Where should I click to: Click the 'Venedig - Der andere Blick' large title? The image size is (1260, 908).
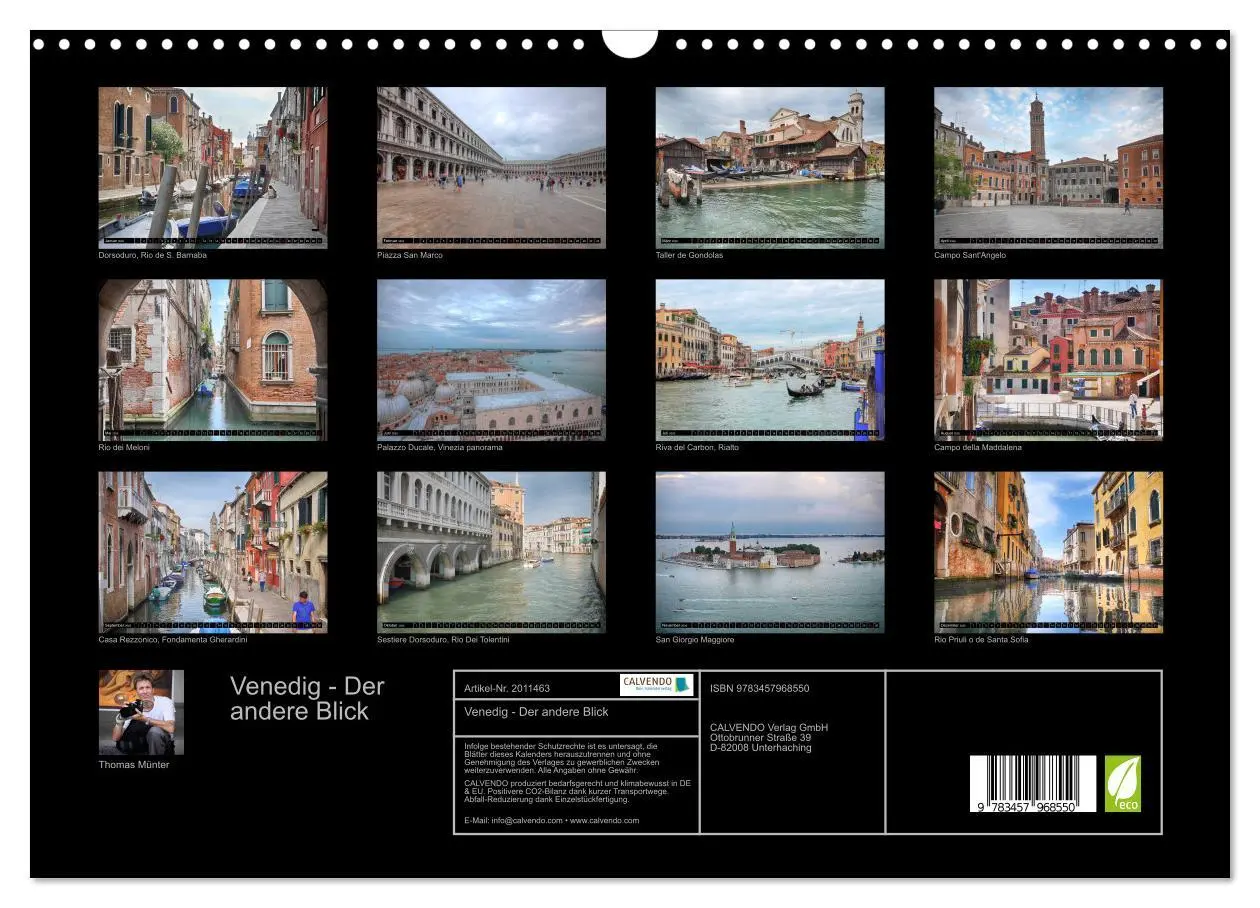point(307,699)
